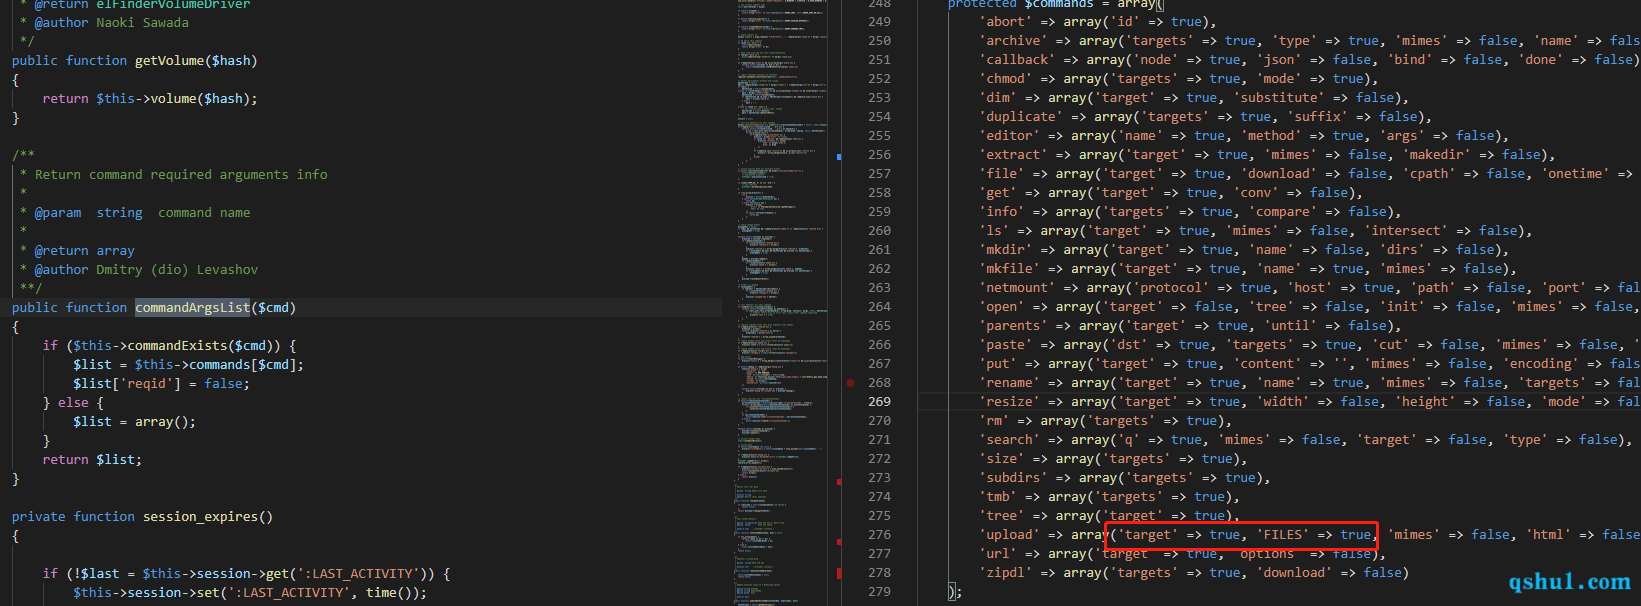Click the 'subdirs' key on line 273
Screen dimensions: 1641x606
point(1013,478)
